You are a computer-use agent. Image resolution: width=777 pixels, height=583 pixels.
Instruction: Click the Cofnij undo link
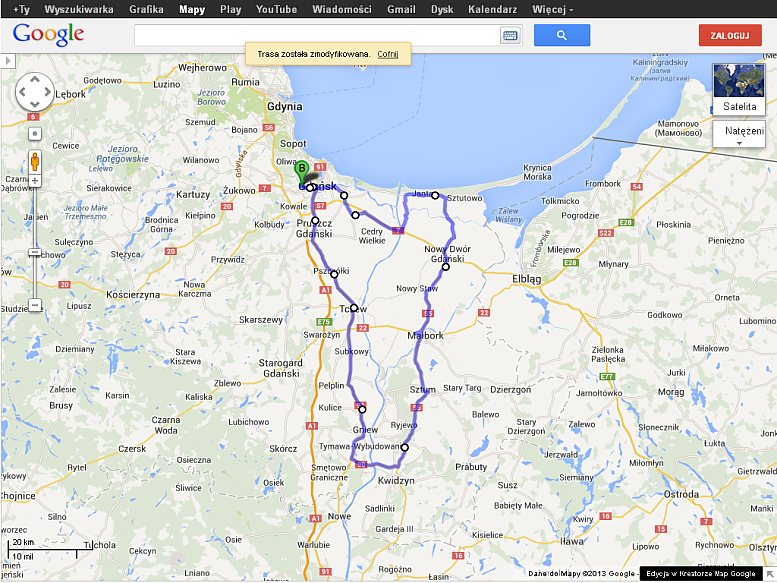pyautogui.click(x=388, y=54)
